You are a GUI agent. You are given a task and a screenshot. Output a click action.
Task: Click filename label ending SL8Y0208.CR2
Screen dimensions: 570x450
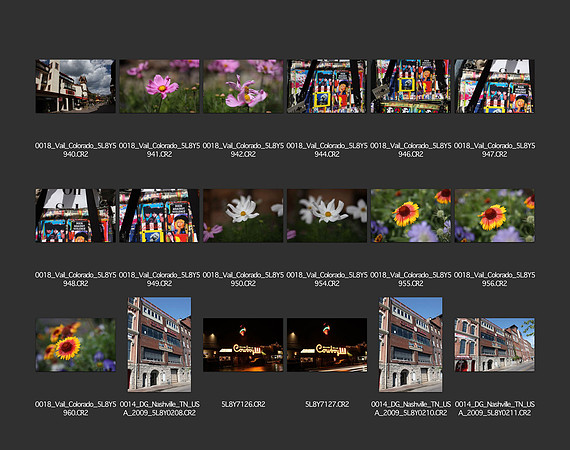159,409
